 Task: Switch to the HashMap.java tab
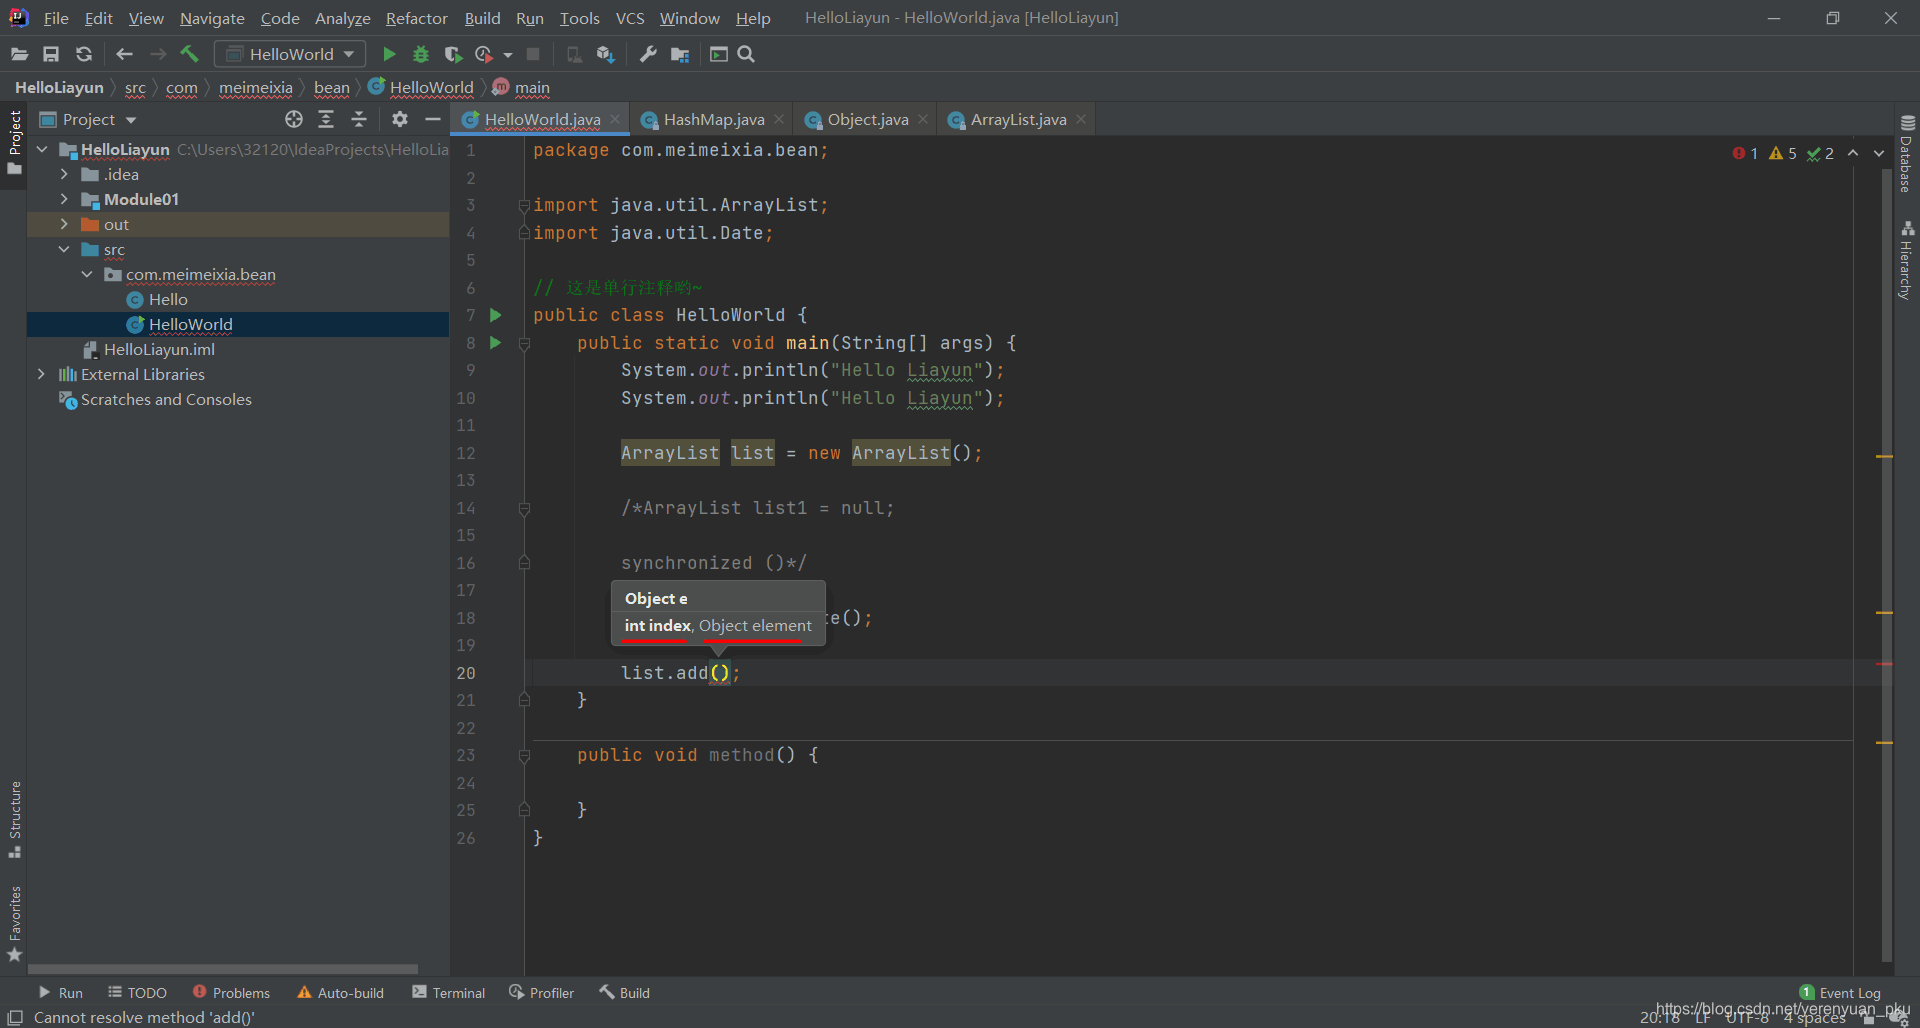[713, 119]
